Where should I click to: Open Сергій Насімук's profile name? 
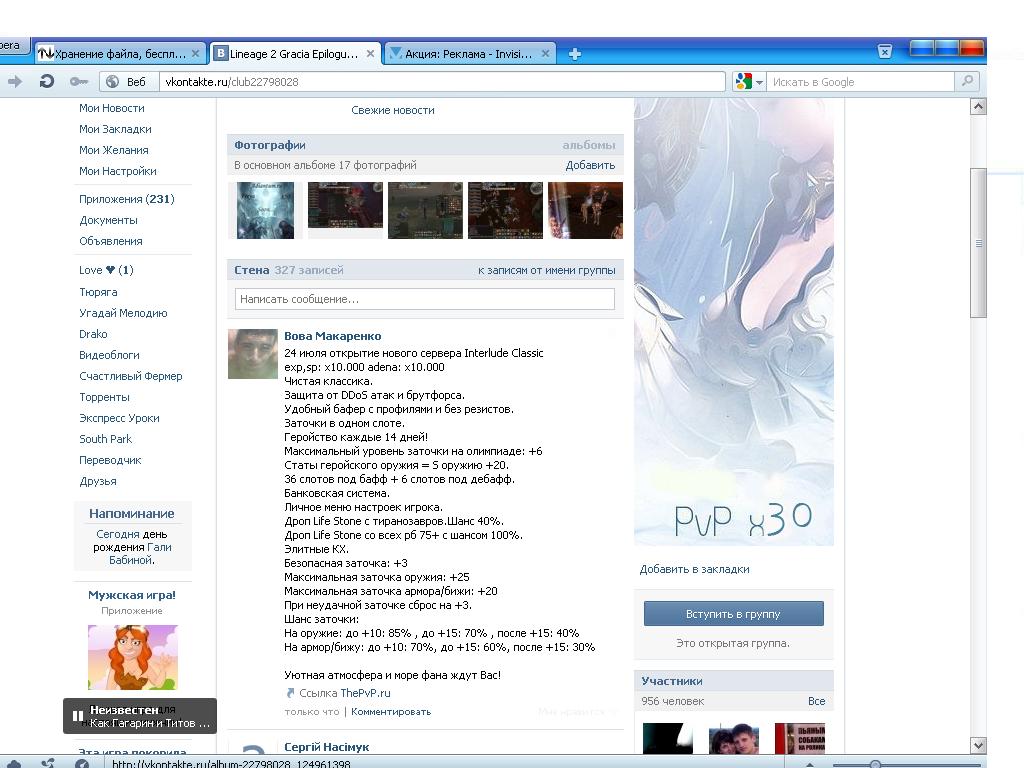327,747
